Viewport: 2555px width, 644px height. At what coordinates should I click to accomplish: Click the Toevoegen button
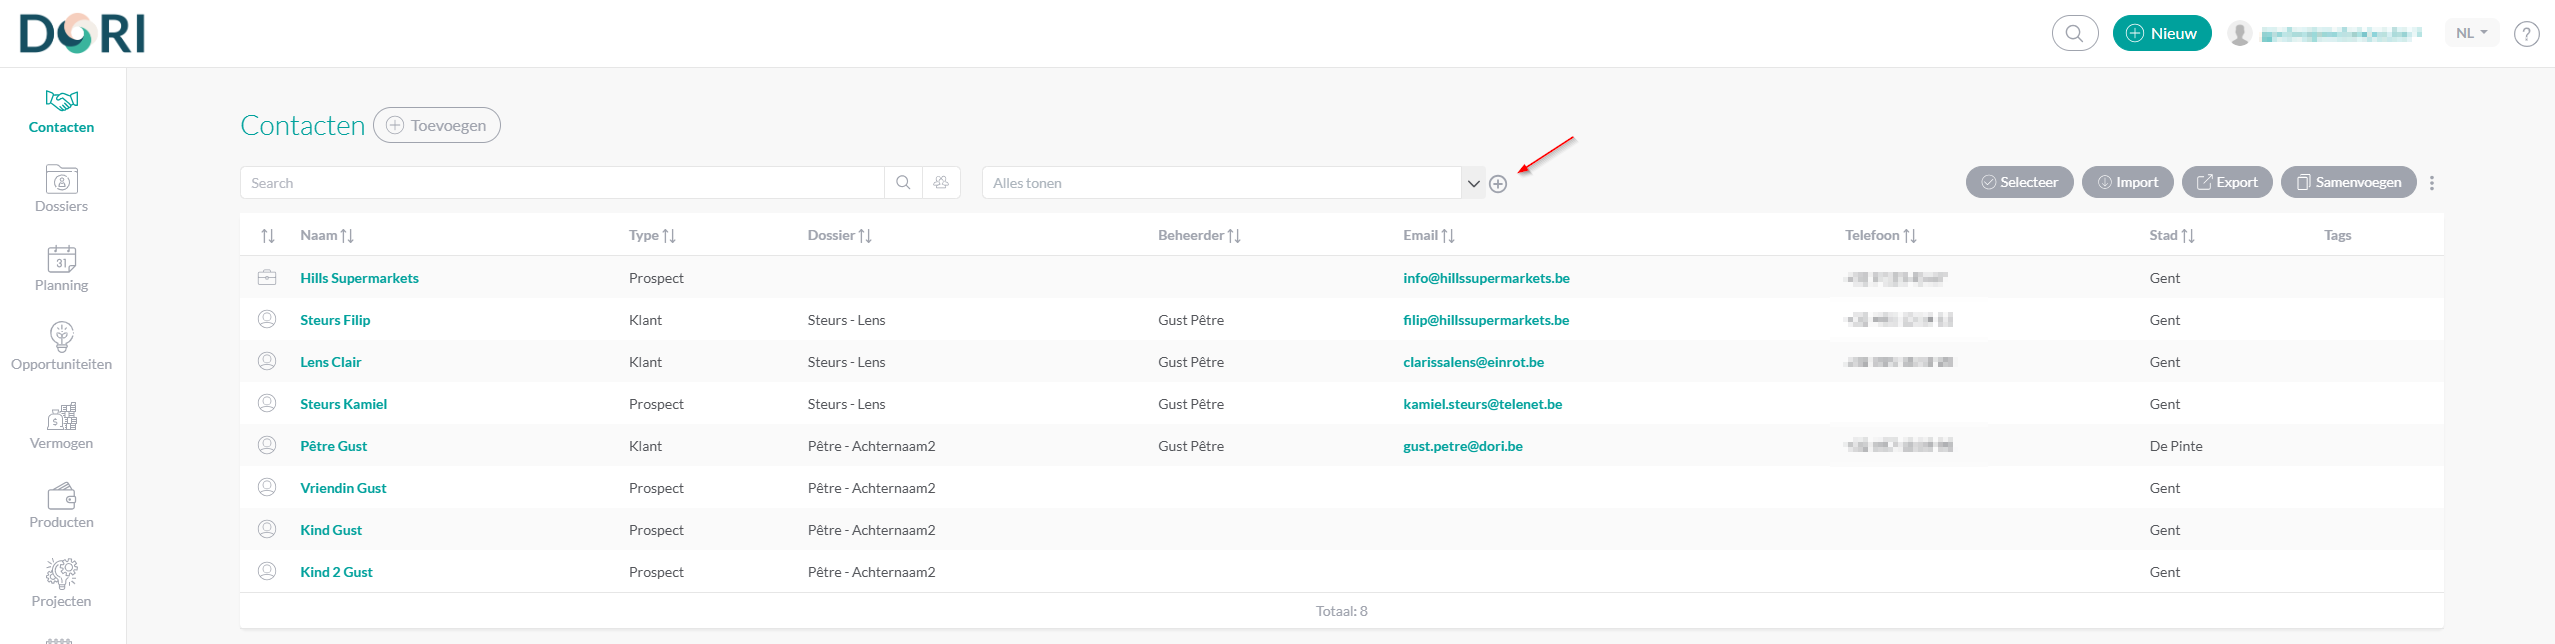click(x=437, y=126)
